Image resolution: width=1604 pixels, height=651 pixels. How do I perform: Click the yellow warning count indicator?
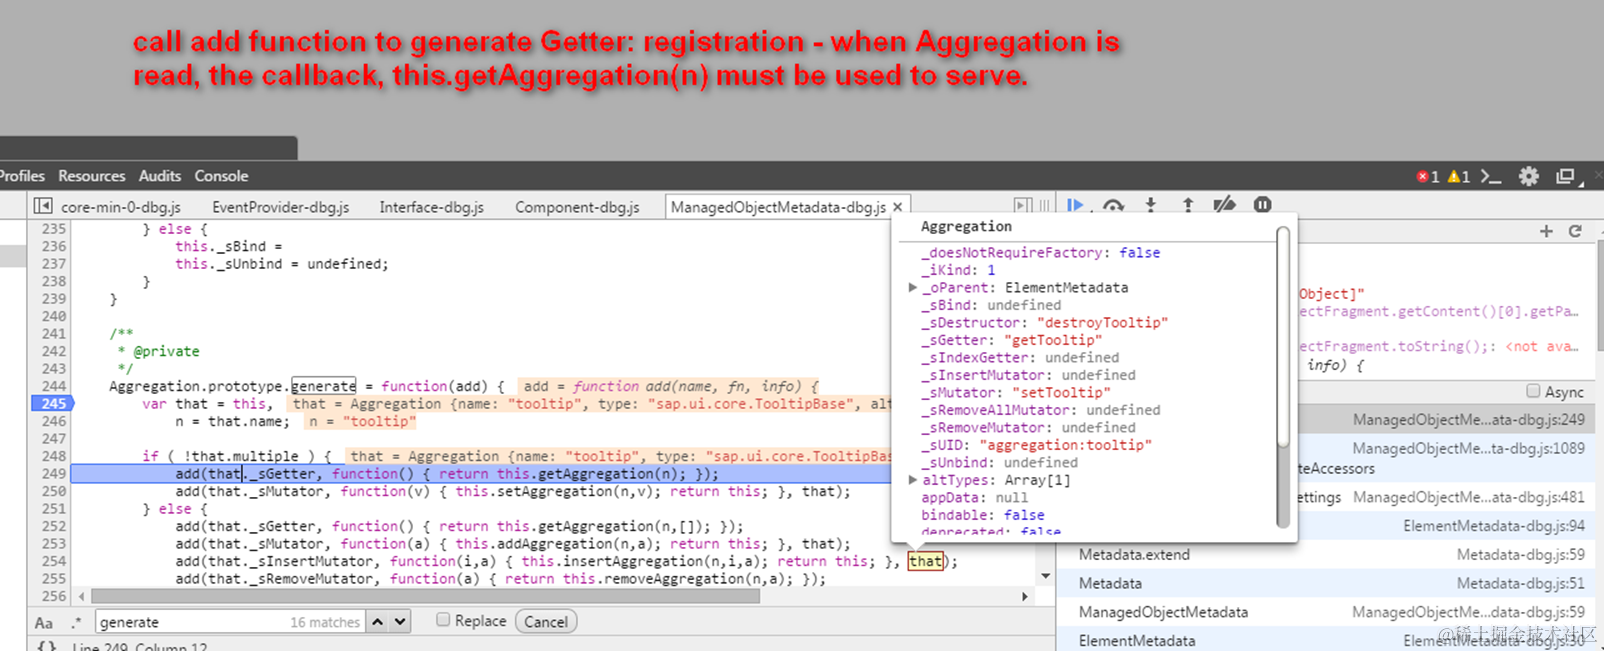coord(1459,176)
